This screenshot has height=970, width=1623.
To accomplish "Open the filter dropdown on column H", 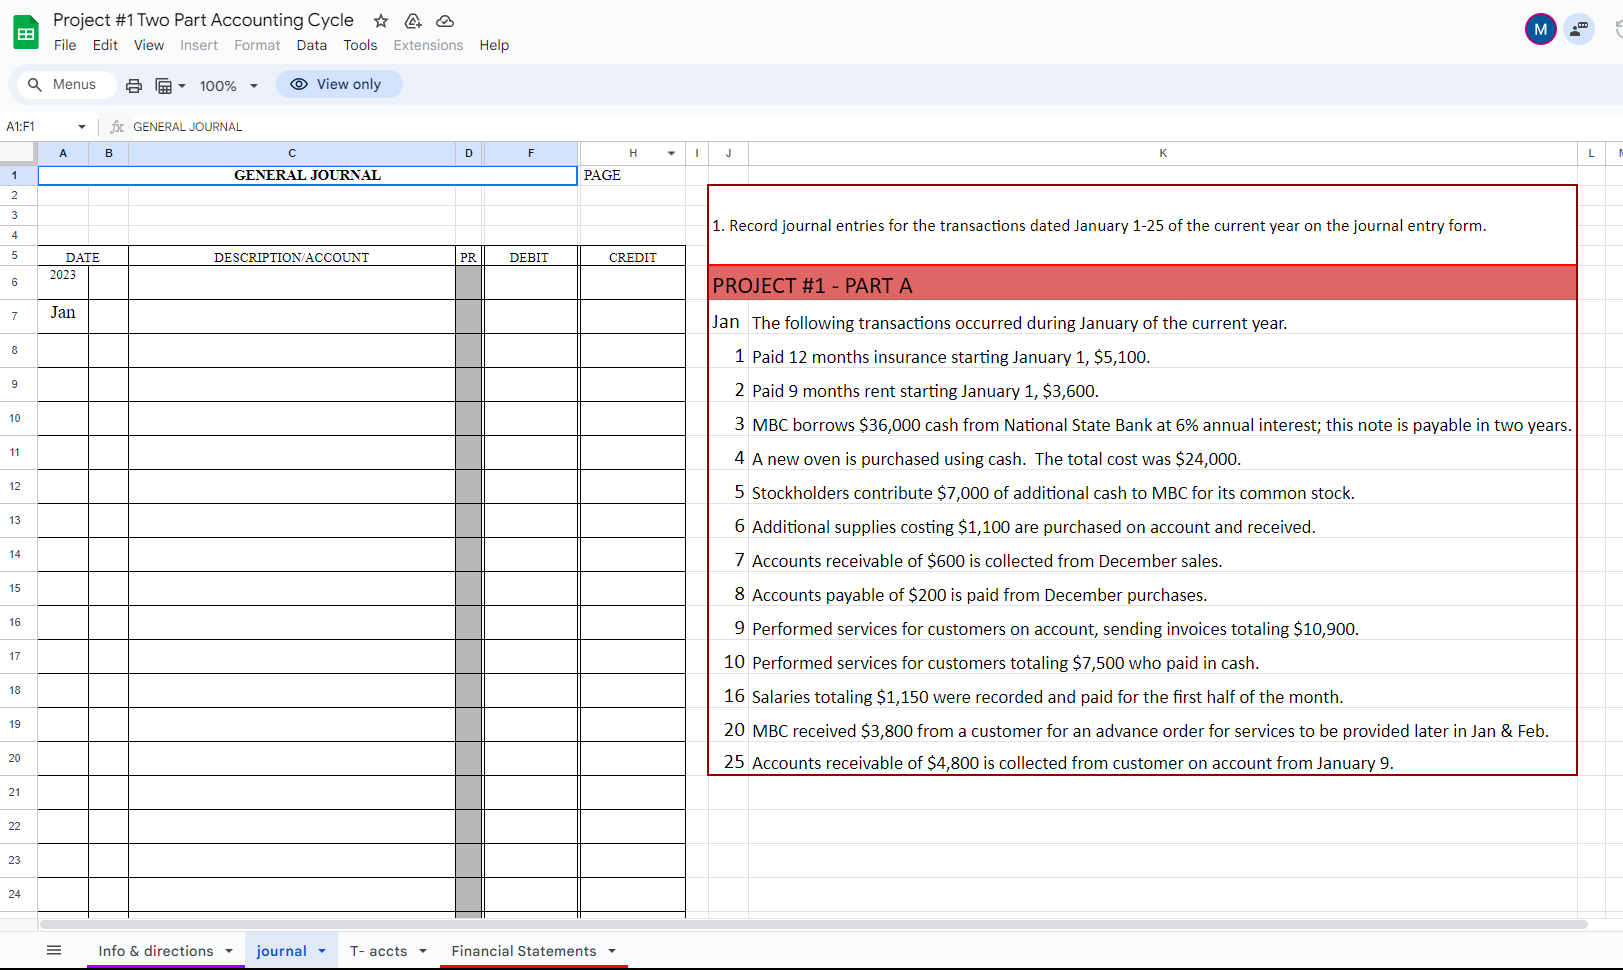I will 671,152.
